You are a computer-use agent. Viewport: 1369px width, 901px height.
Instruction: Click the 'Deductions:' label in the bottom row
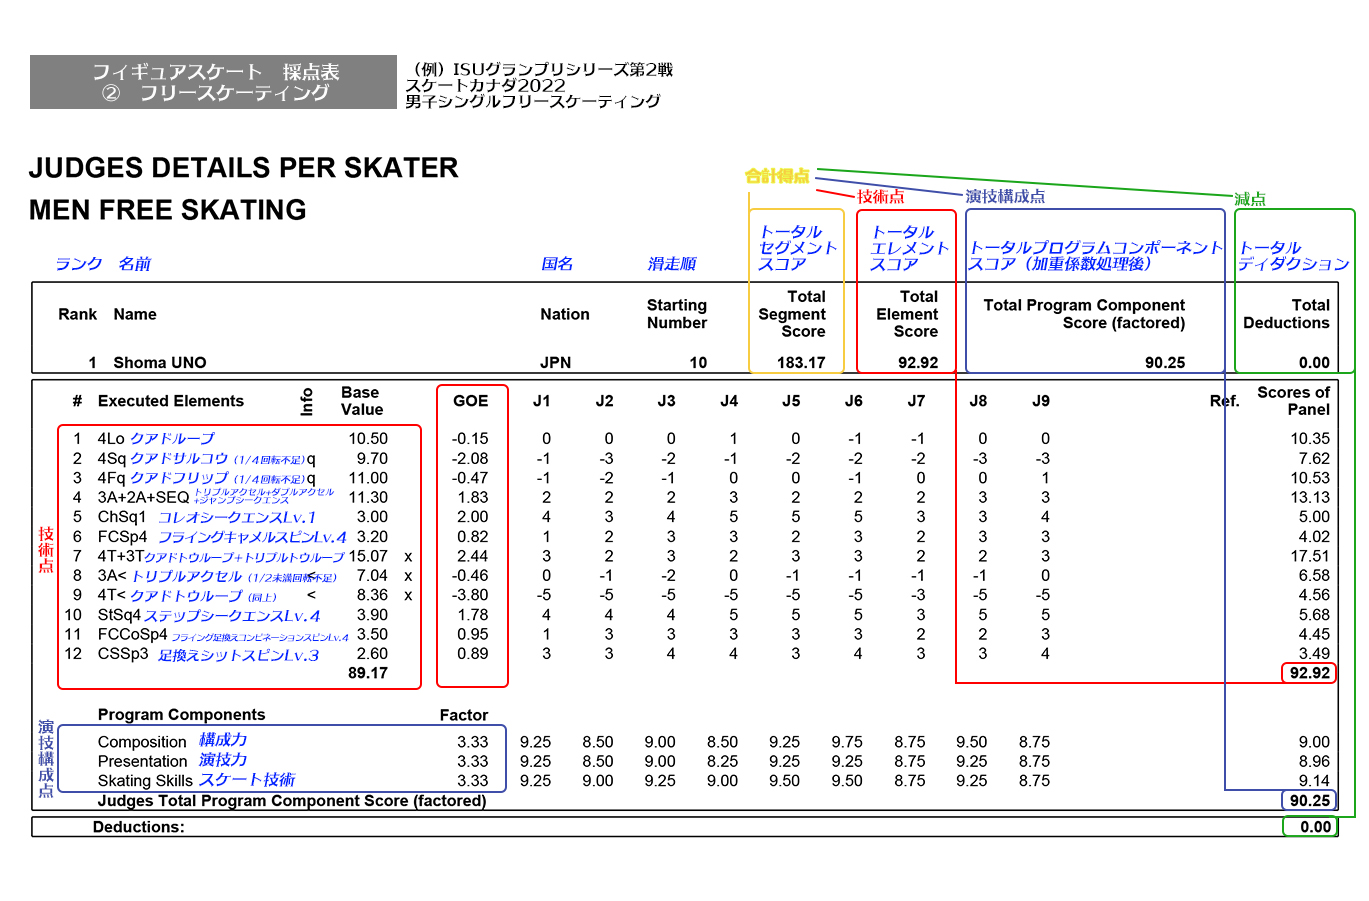click(x=139, y=827)
